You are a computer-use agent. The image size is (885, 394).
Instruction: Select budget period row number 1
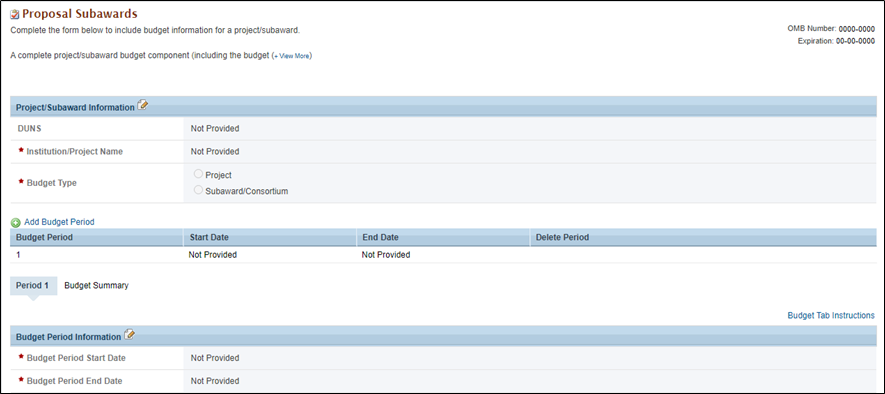point(18,255)
